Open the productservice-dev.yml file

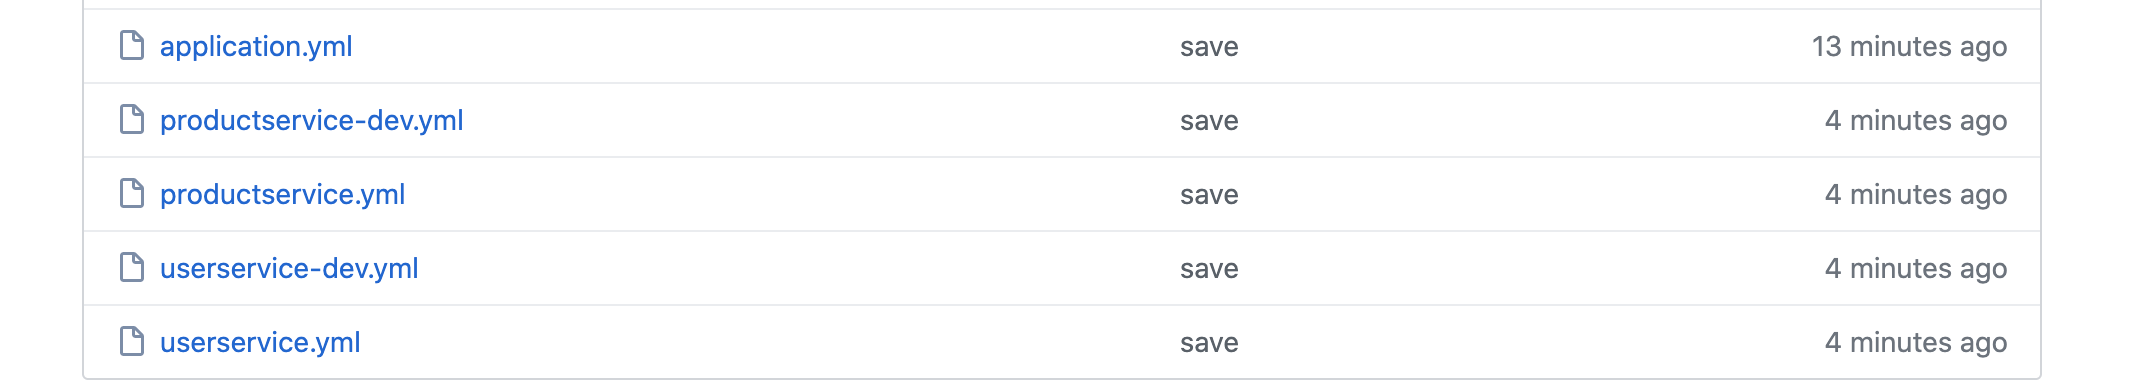[x=312, y=121]
